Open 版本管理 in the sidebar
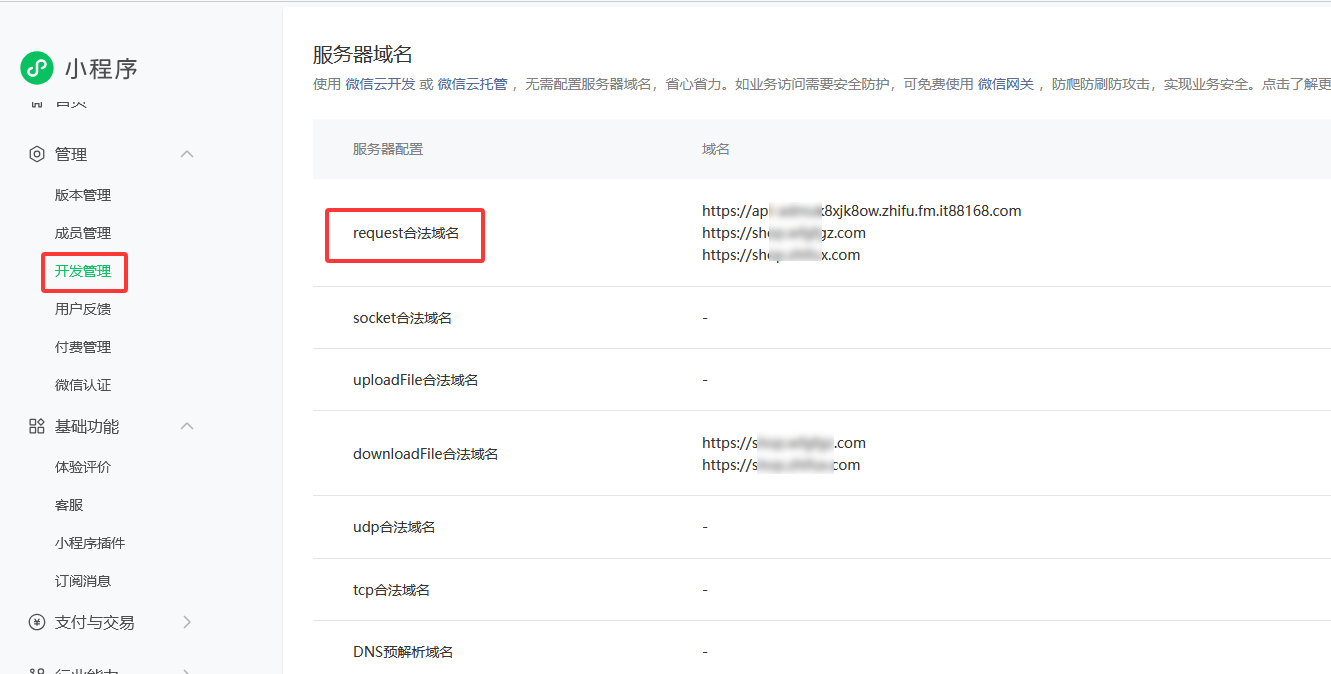 coord(83,195)
